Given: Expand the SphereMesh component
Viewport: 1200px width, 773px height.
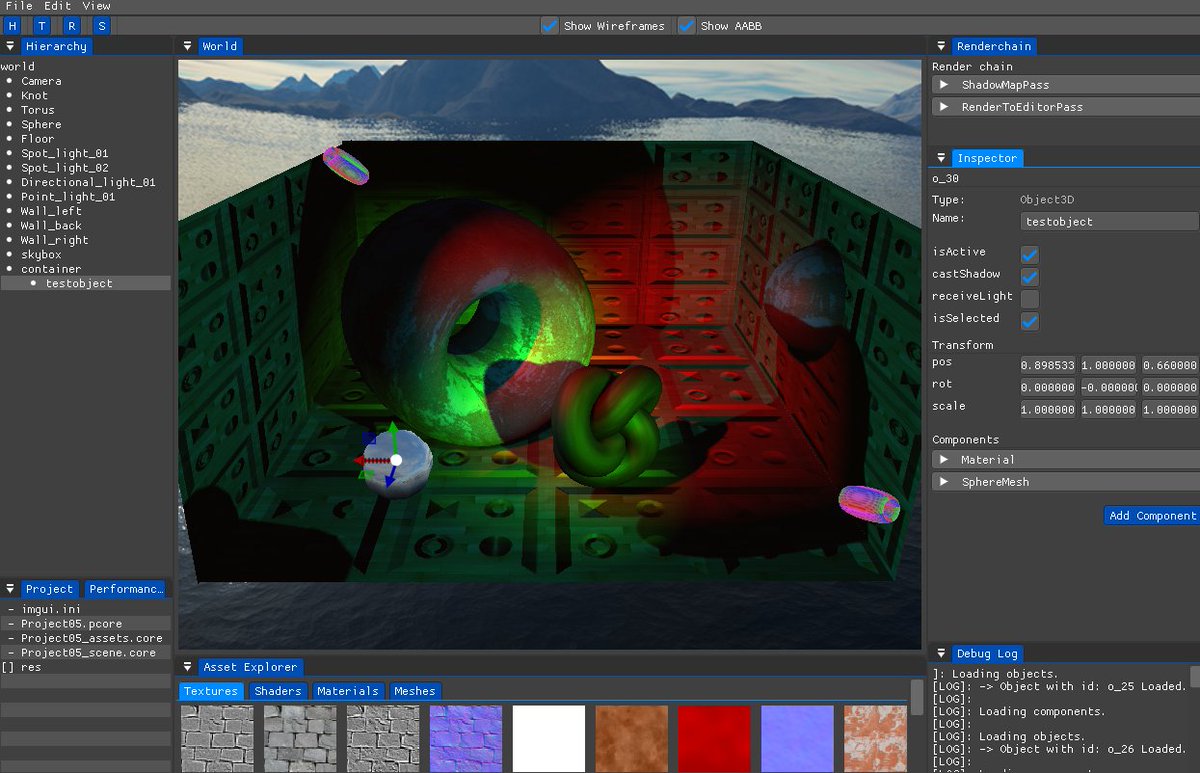Looking at the screenshot, I should click(1066, 482).
